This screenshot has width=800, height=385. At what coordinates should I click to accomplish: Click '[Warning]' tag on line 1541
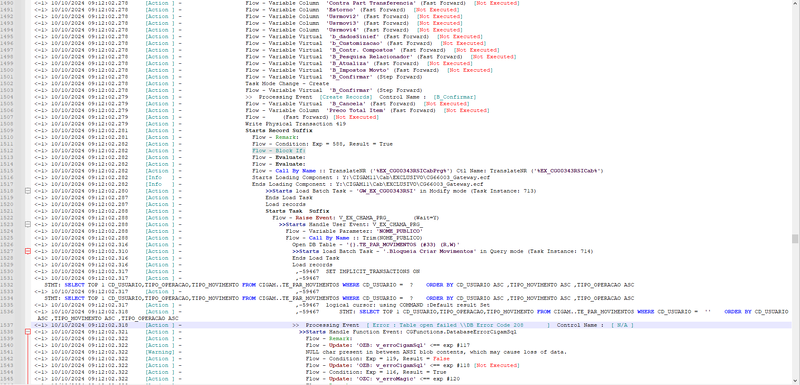[x=160, y=352]
